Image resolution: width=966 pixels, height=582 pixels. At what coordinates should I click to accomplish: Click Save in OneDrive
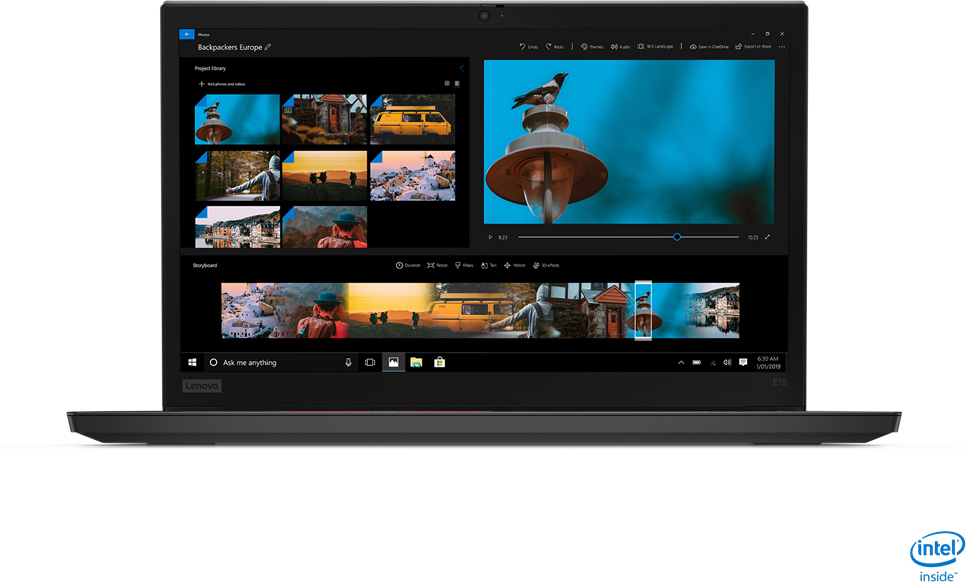[x=709, y=47]
